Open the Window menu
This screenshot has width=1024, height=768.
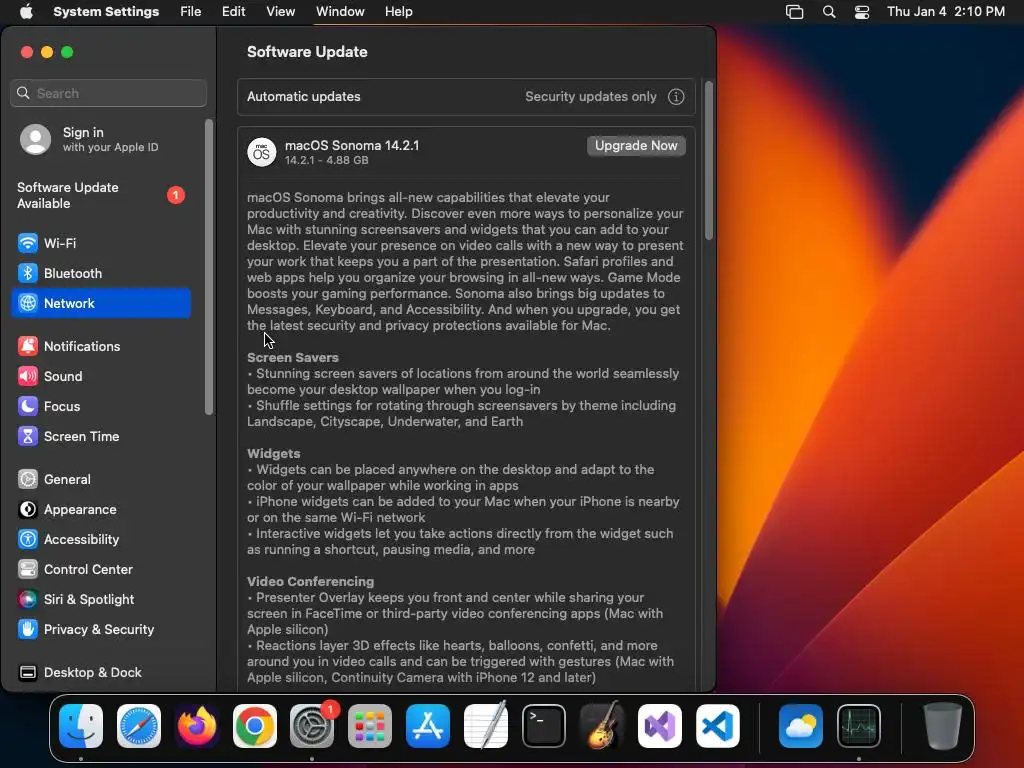click(x=340, y=12)
